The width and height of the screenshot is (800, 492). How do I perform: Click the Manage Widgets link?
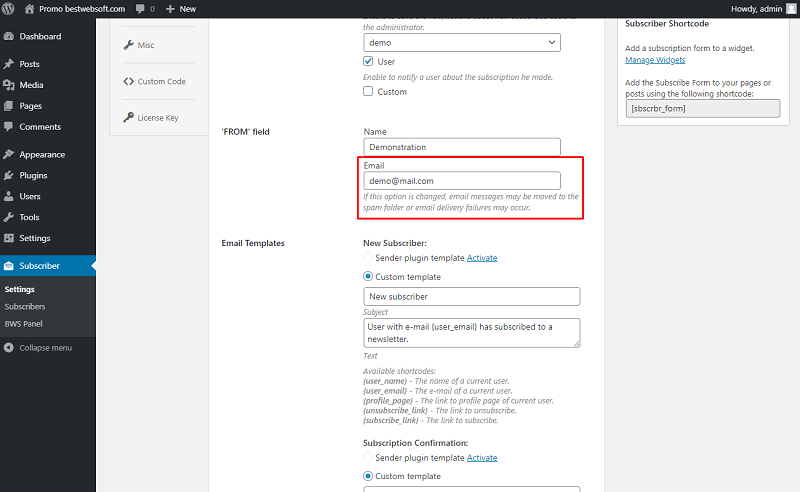(655, 60)
